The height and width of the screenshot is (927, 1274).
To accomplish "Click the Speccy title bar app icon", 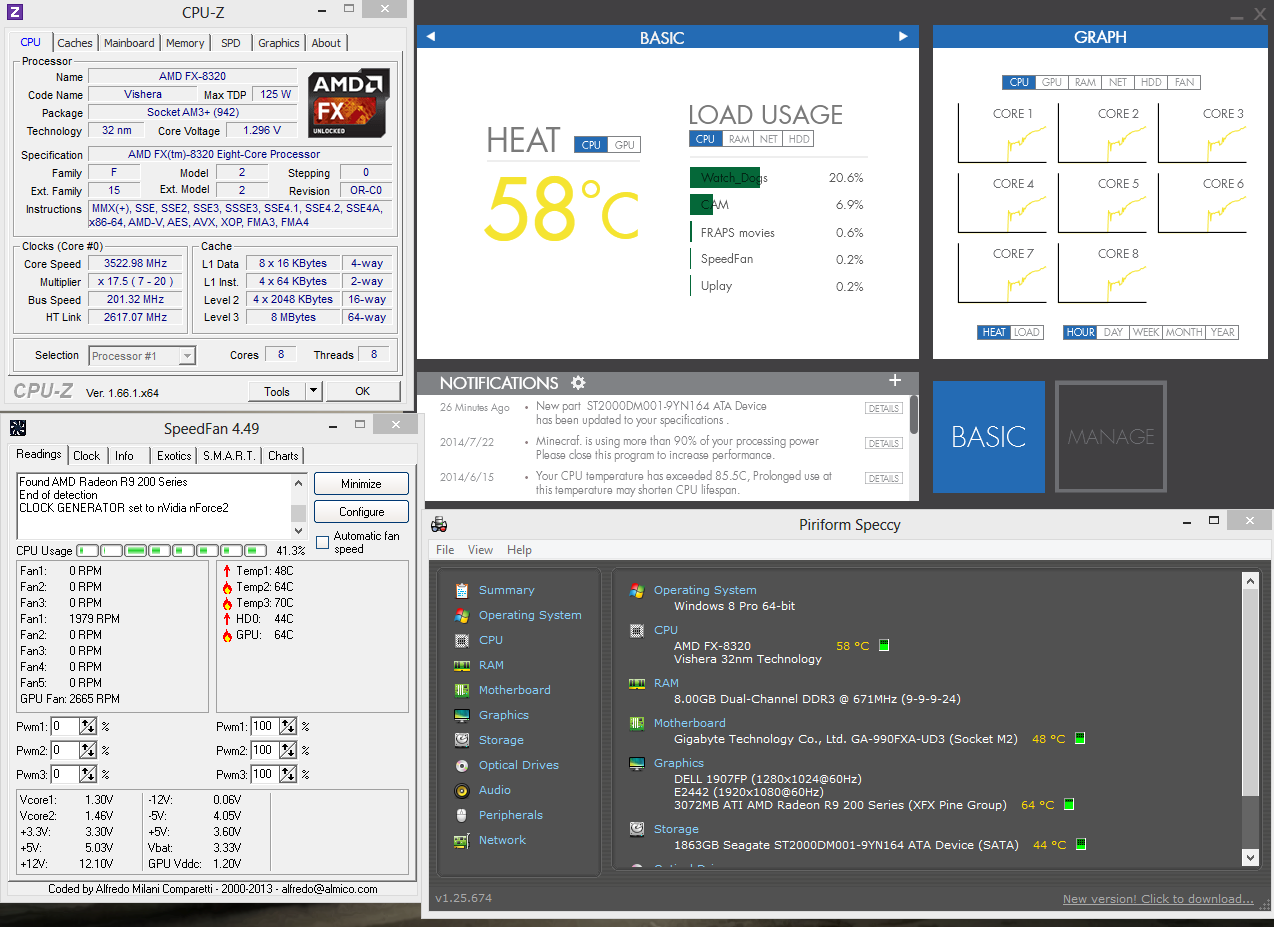I will (439, 524).
